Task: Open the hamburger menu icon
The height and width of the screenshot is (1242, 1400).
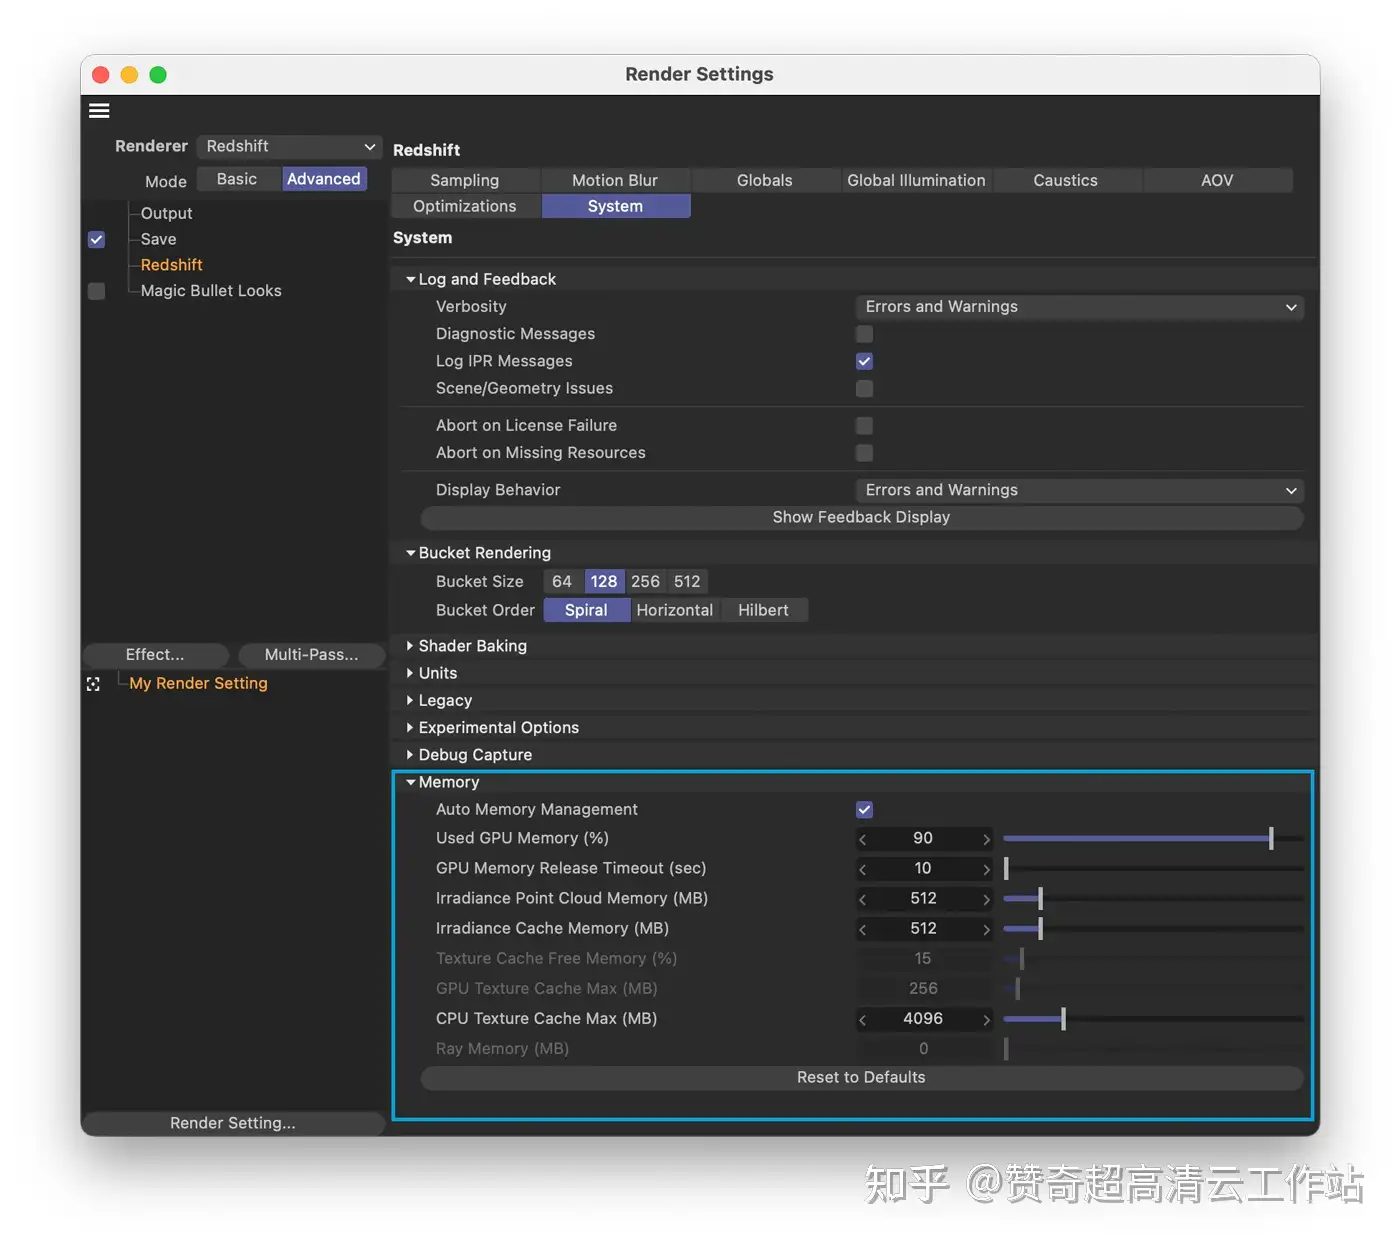Action: pos(99,111)
